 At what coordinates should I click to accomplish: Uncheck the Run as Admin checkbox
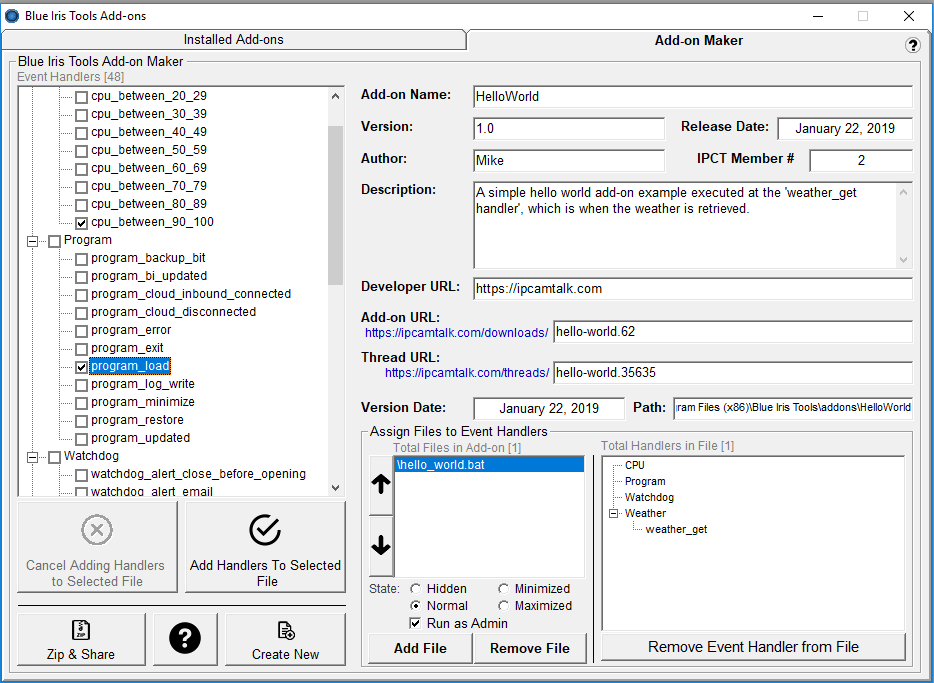[416, 623]
